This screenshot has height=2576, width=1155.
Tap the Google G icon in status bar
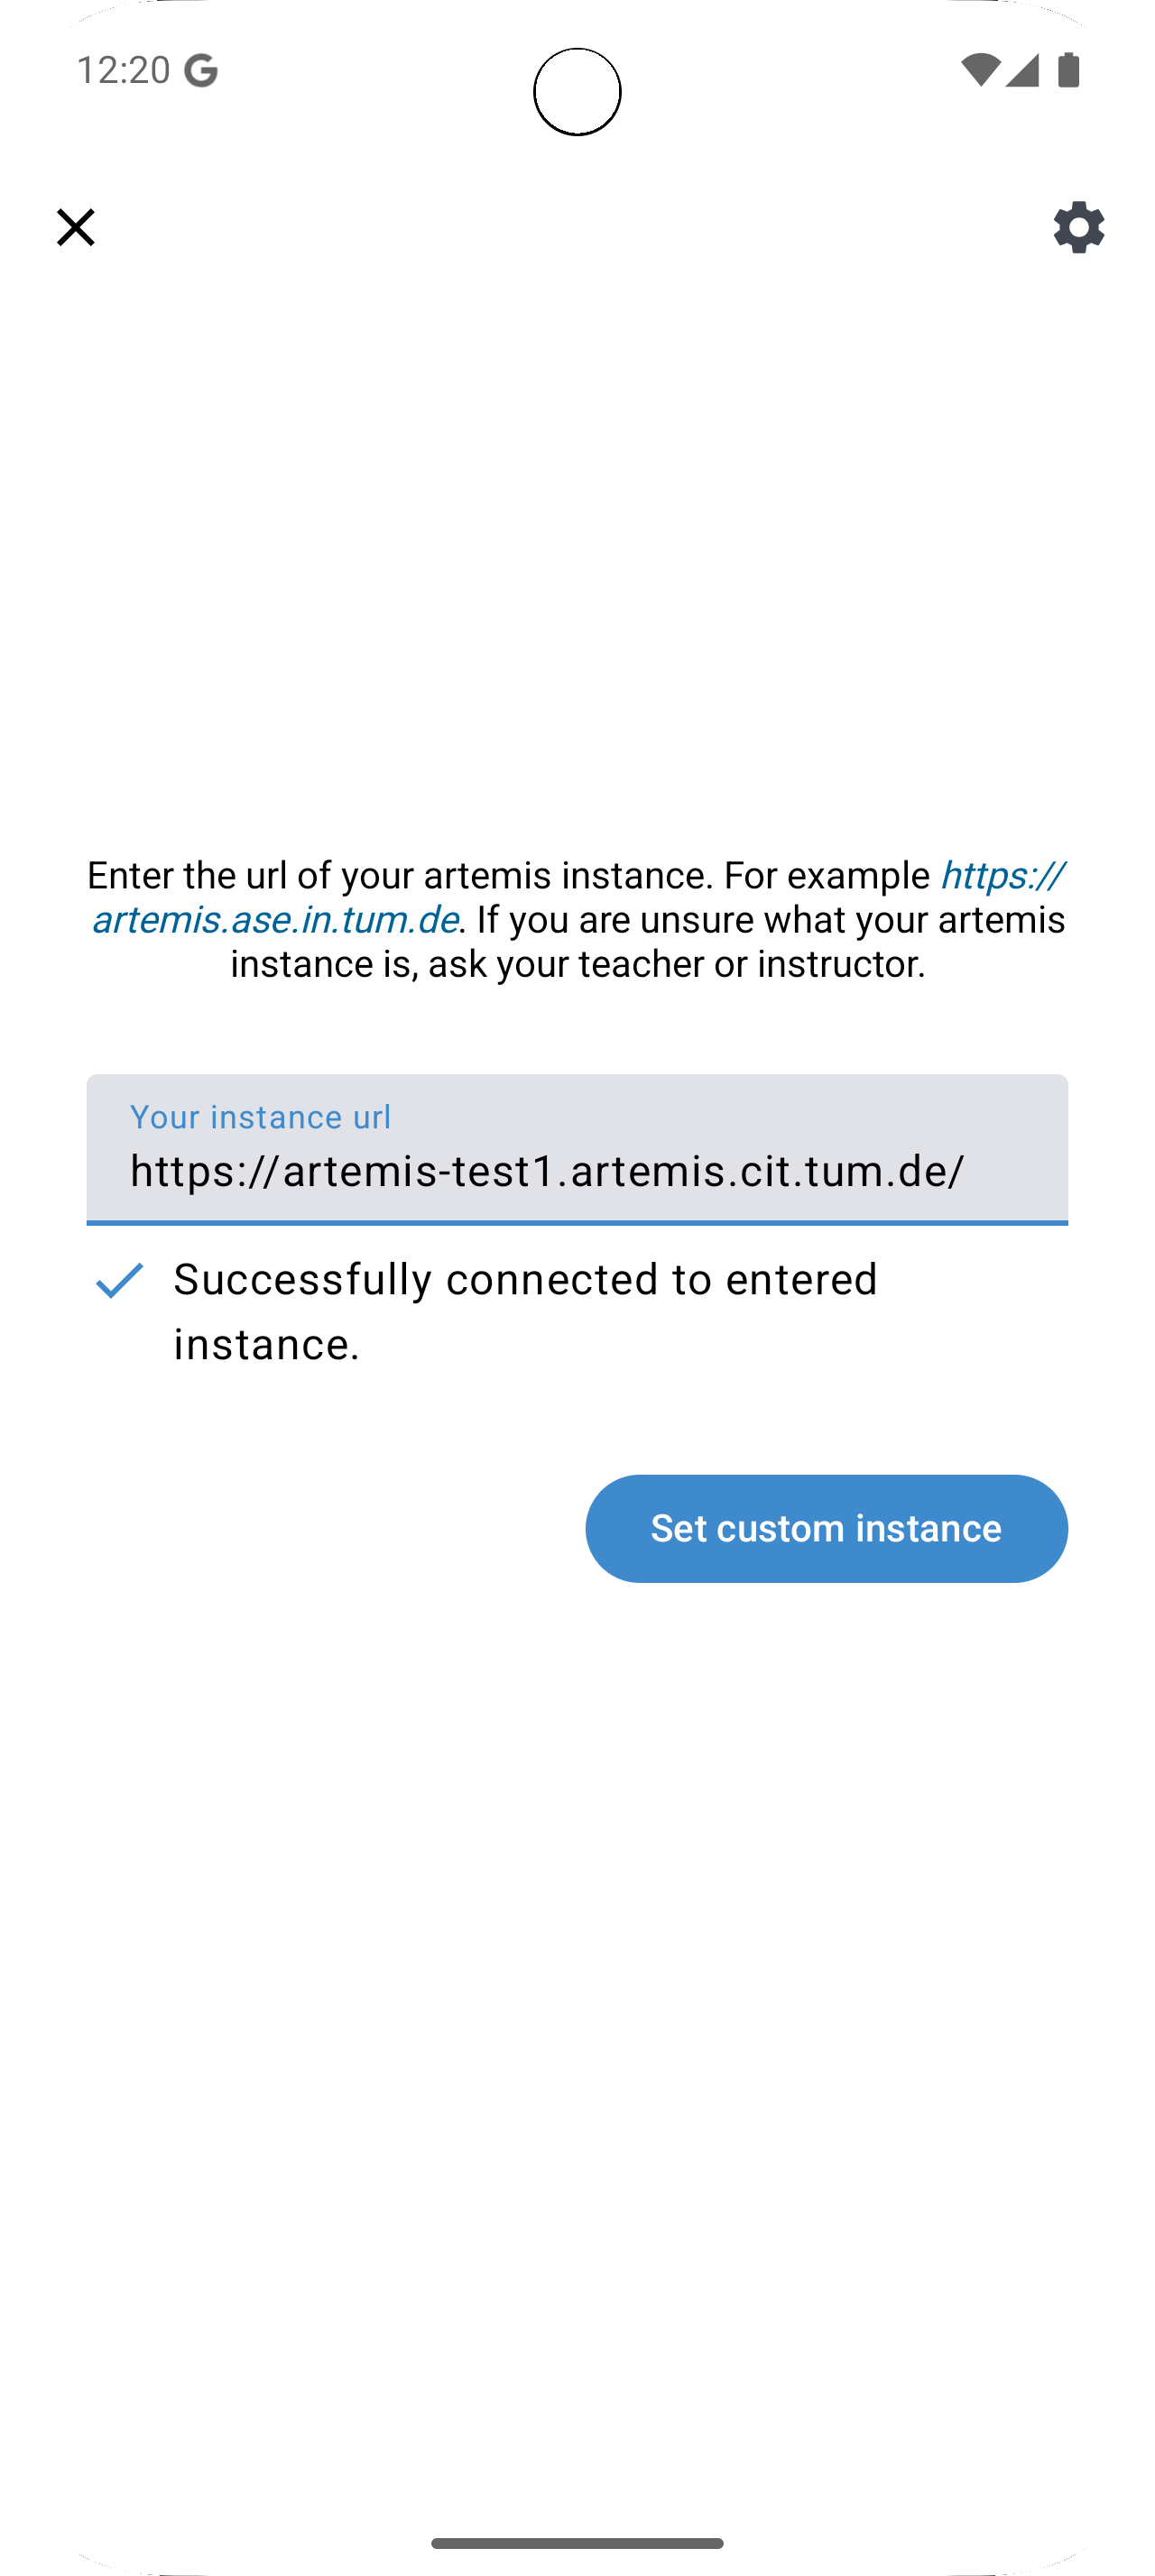click(x=200, y=69)
